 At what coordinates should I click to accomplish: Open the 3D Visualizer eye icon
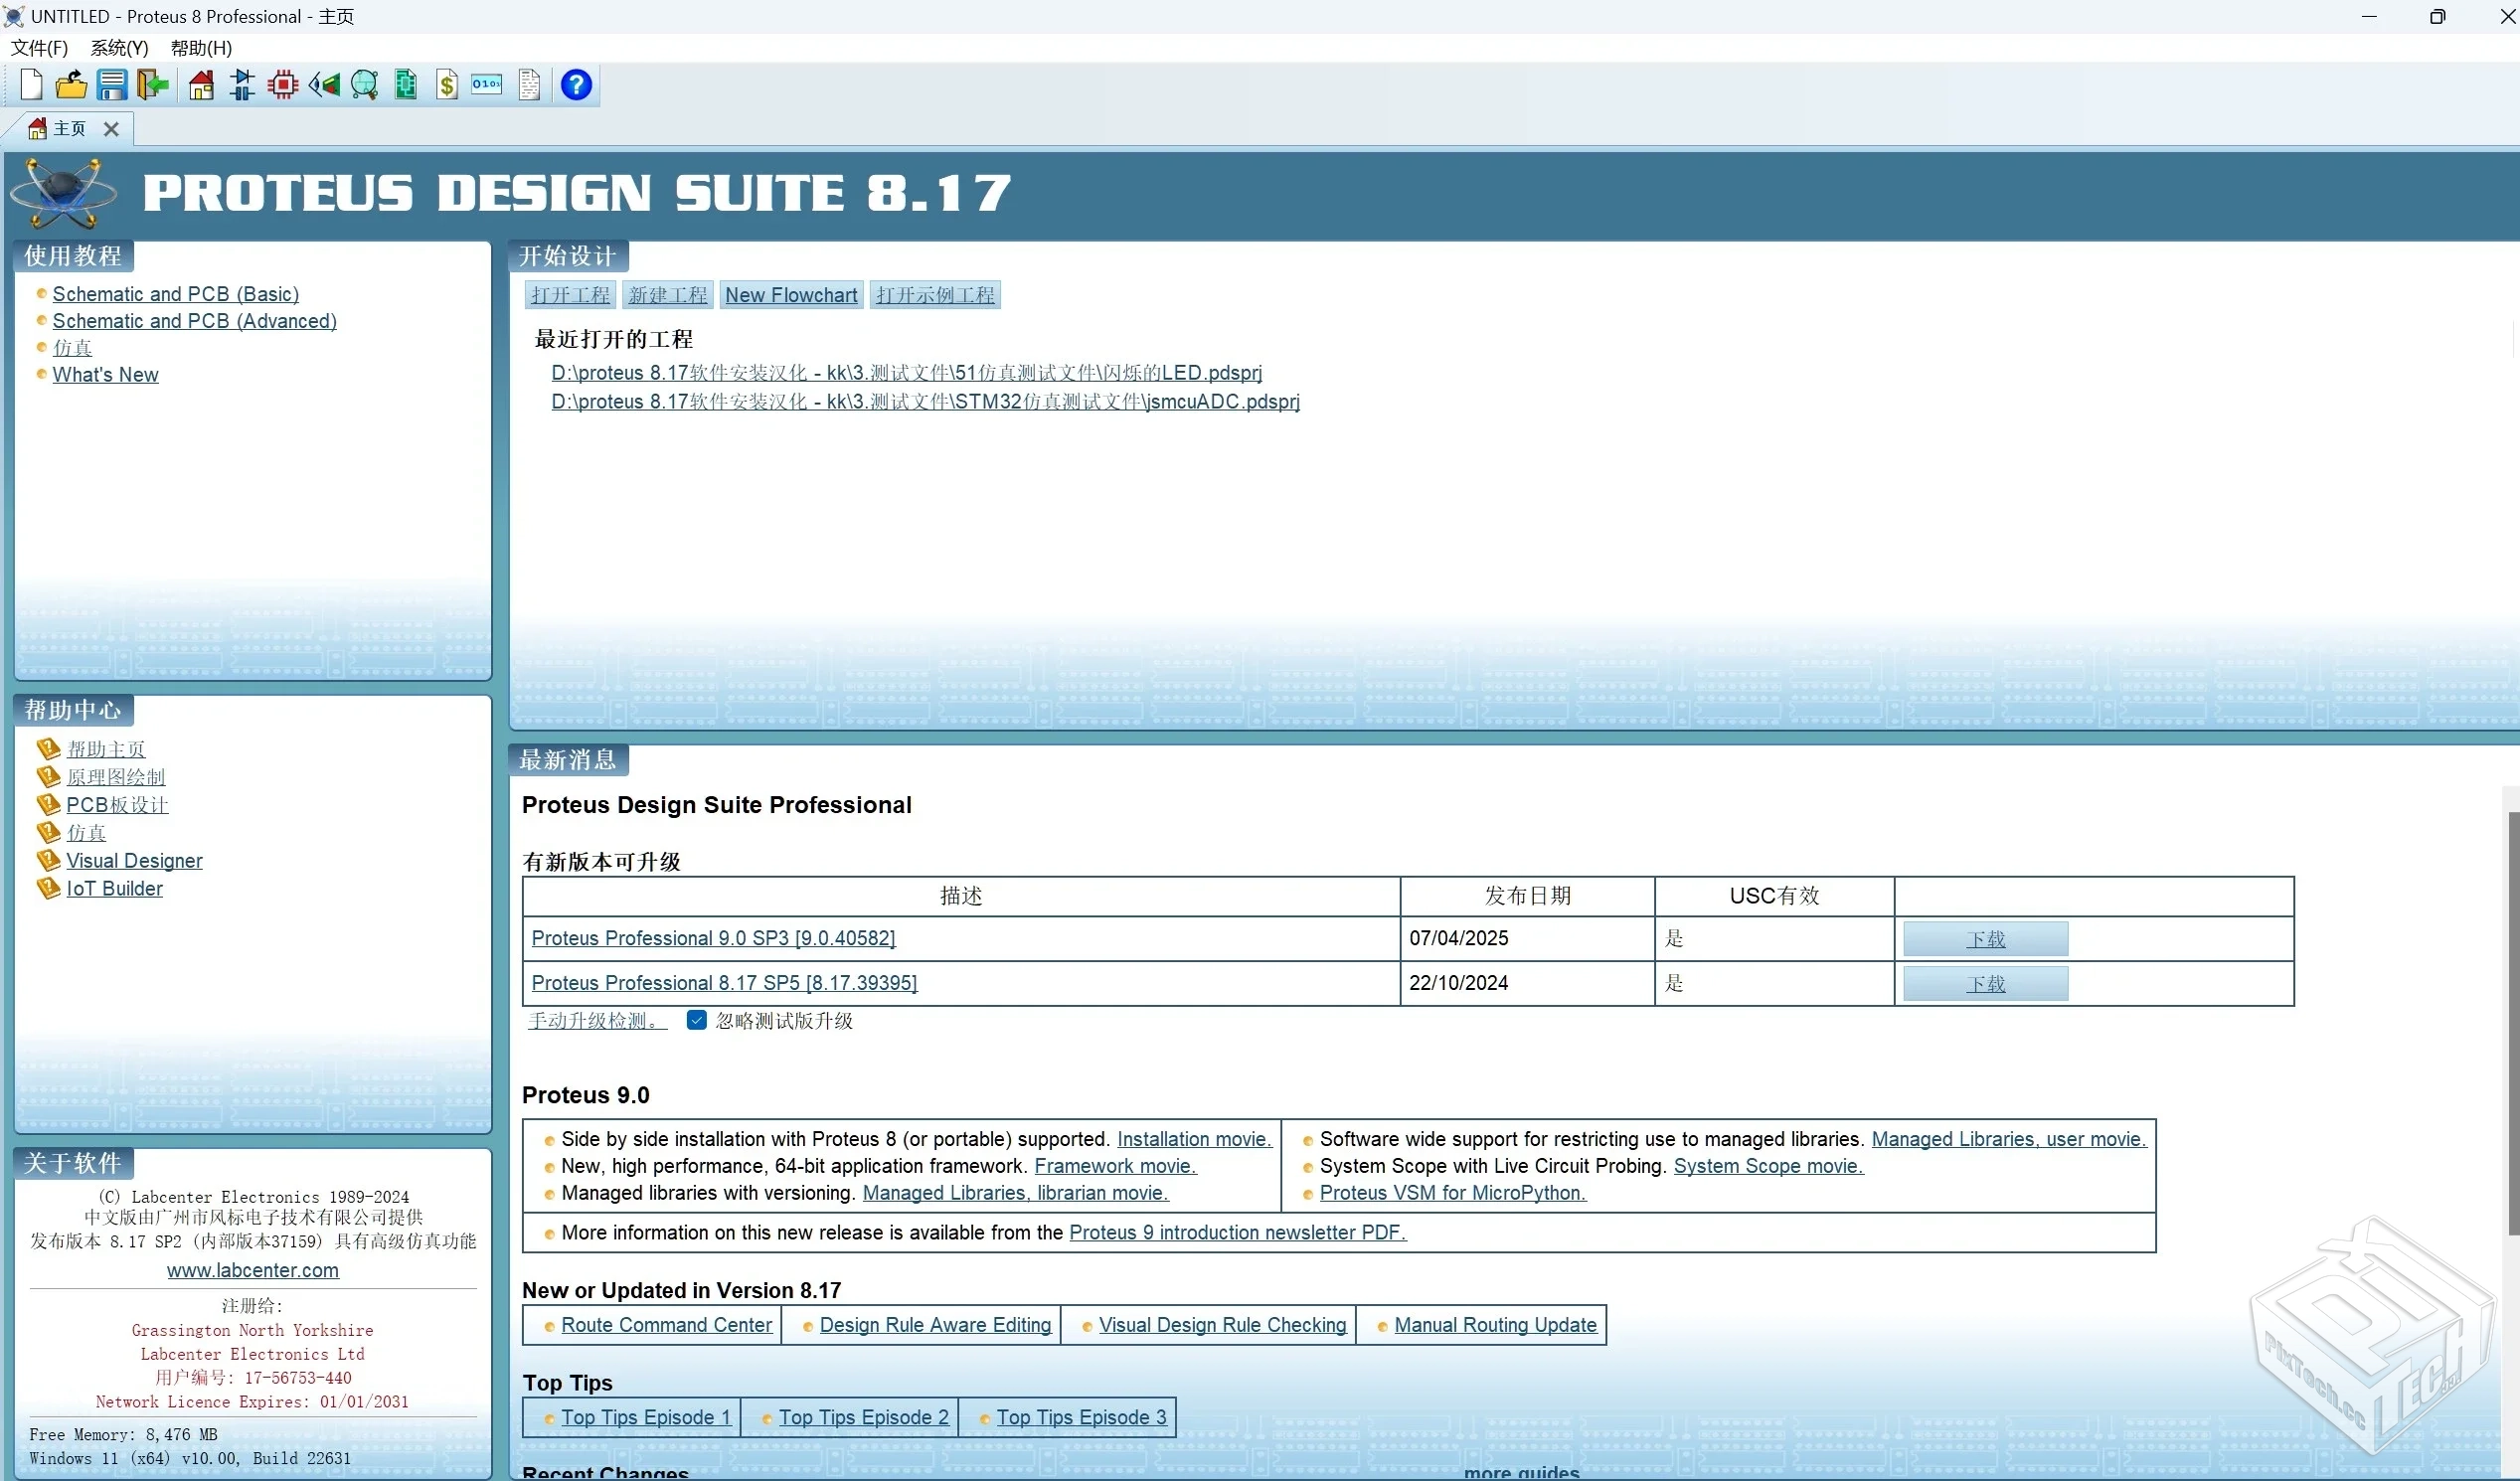(x=324, y=85)
